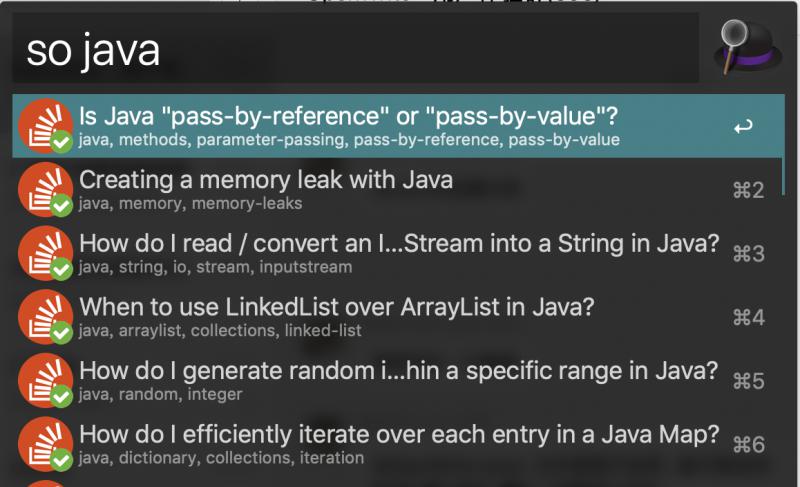Click Stack Overflow icon beside memory leak result

(x=45, y=190)
